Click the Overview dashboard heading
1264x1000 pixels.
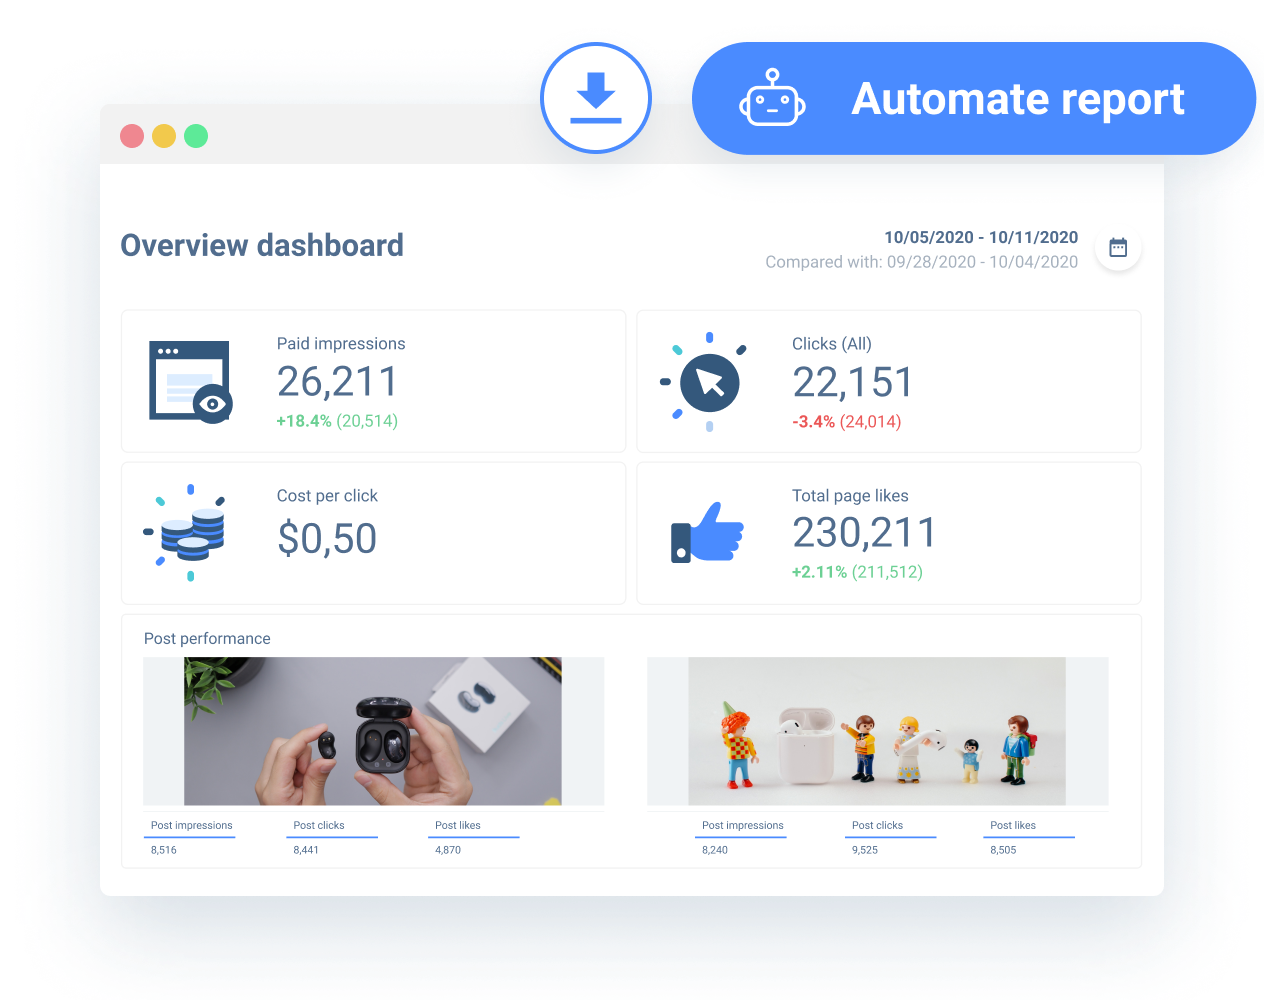262,245
